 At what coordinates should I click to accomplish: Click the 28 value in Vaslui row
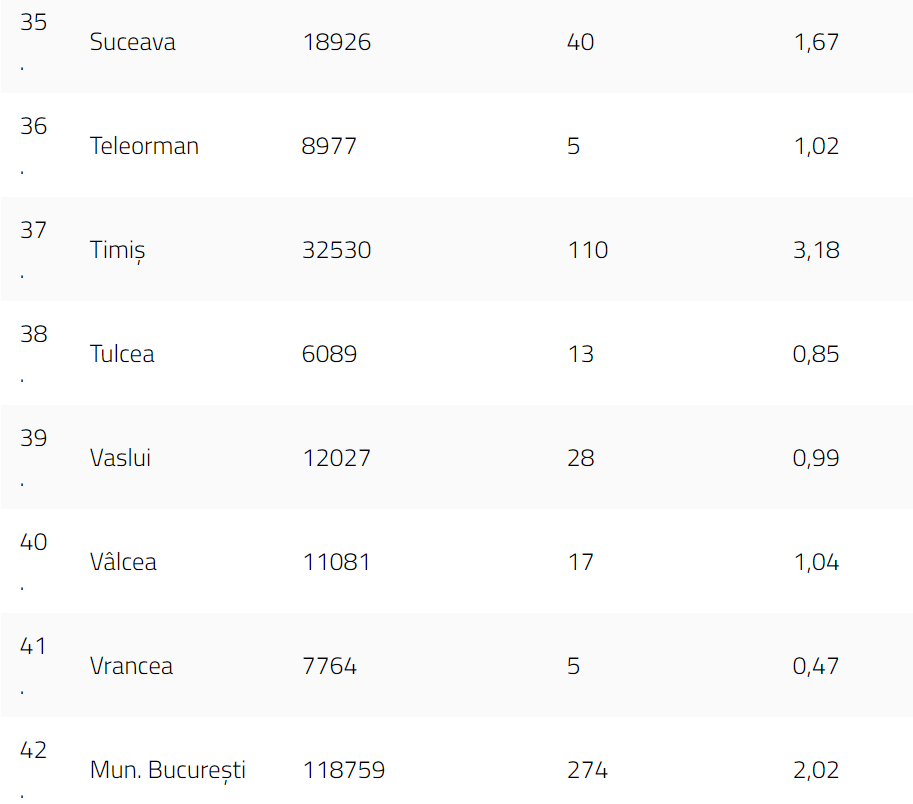(x=580, y=459)
